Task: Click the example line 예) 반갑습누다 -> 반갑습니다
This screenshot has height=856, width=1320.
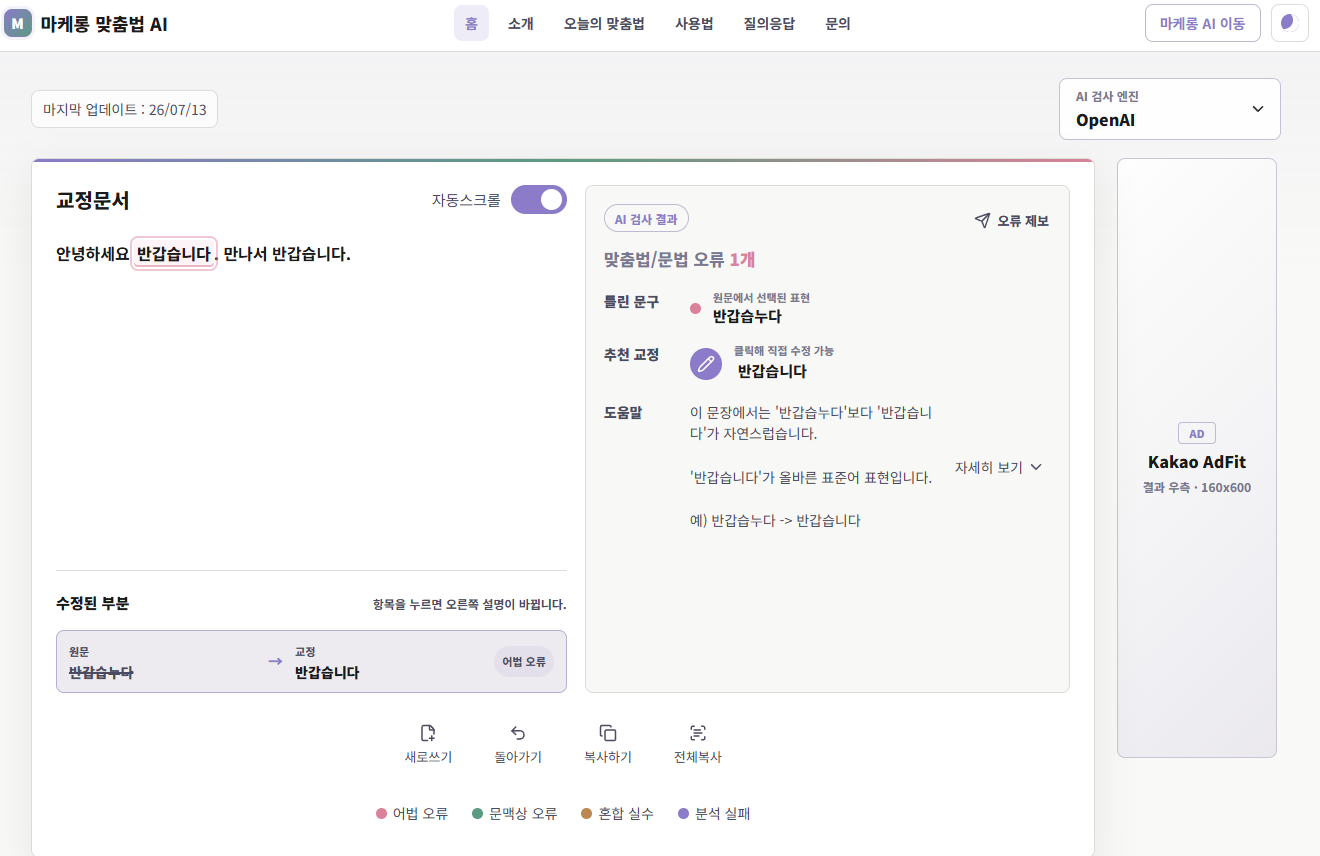Action: [775, 520]
